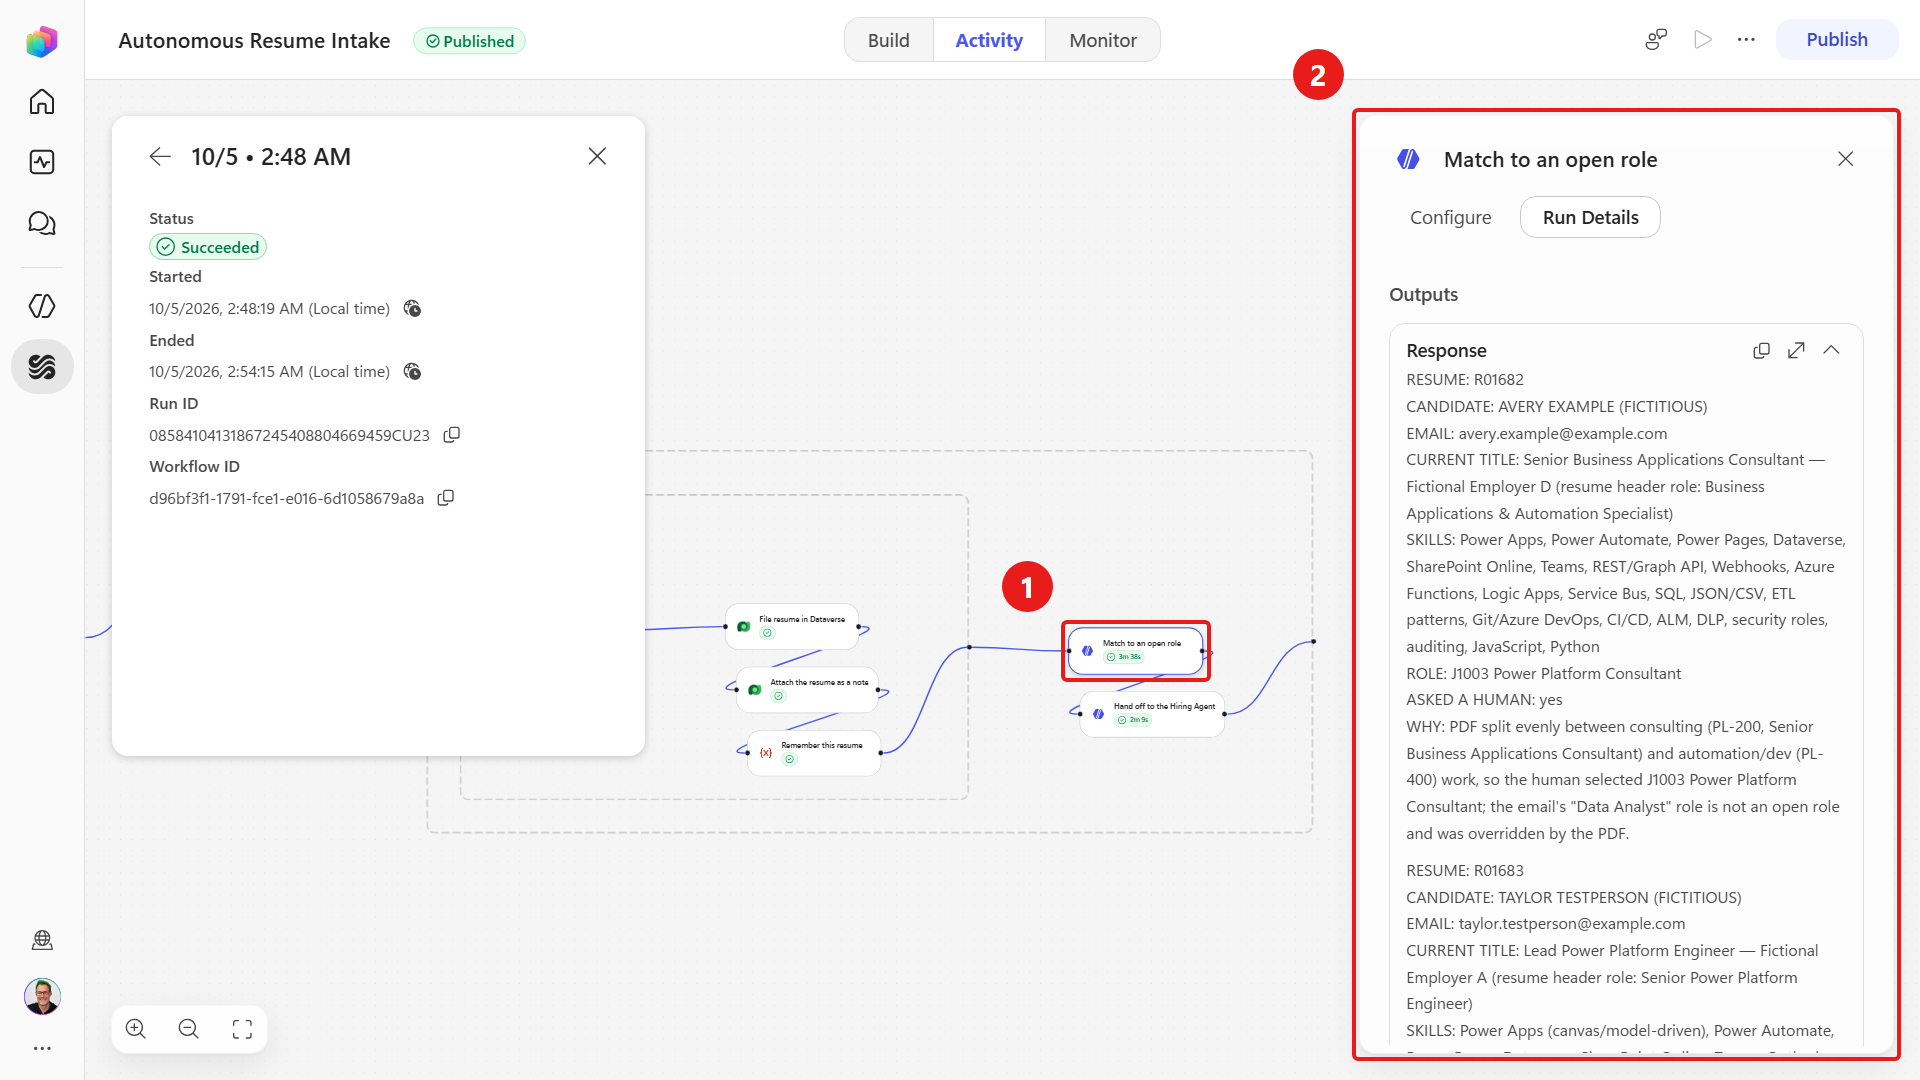Open the Home icon in sidebar
This screenshot has width=1920, height=1080.
click(42, 101)
